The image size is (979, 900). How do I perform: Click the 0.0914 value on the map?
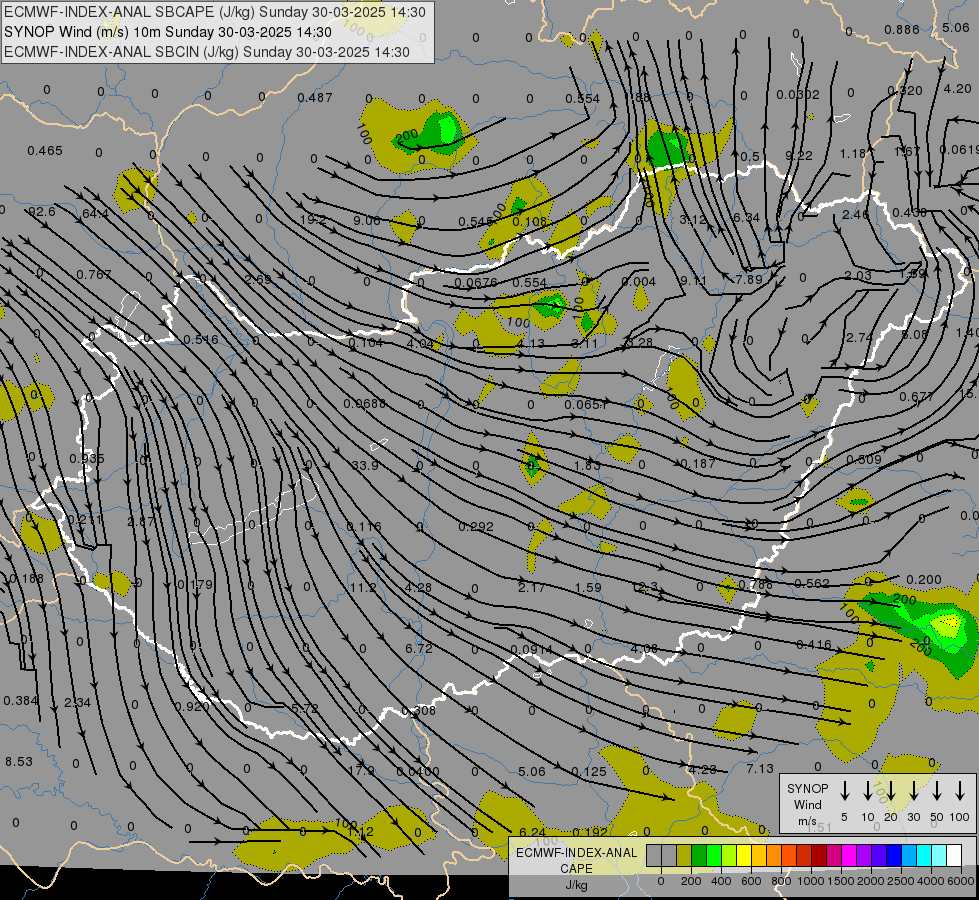(531, 650)
